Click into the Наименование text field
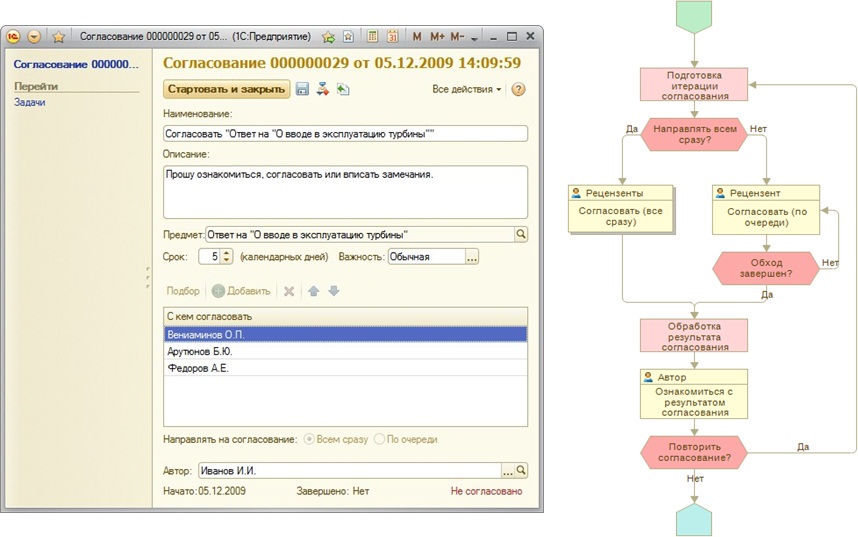This screenshot has height=537, width=858. click(345, 133)
